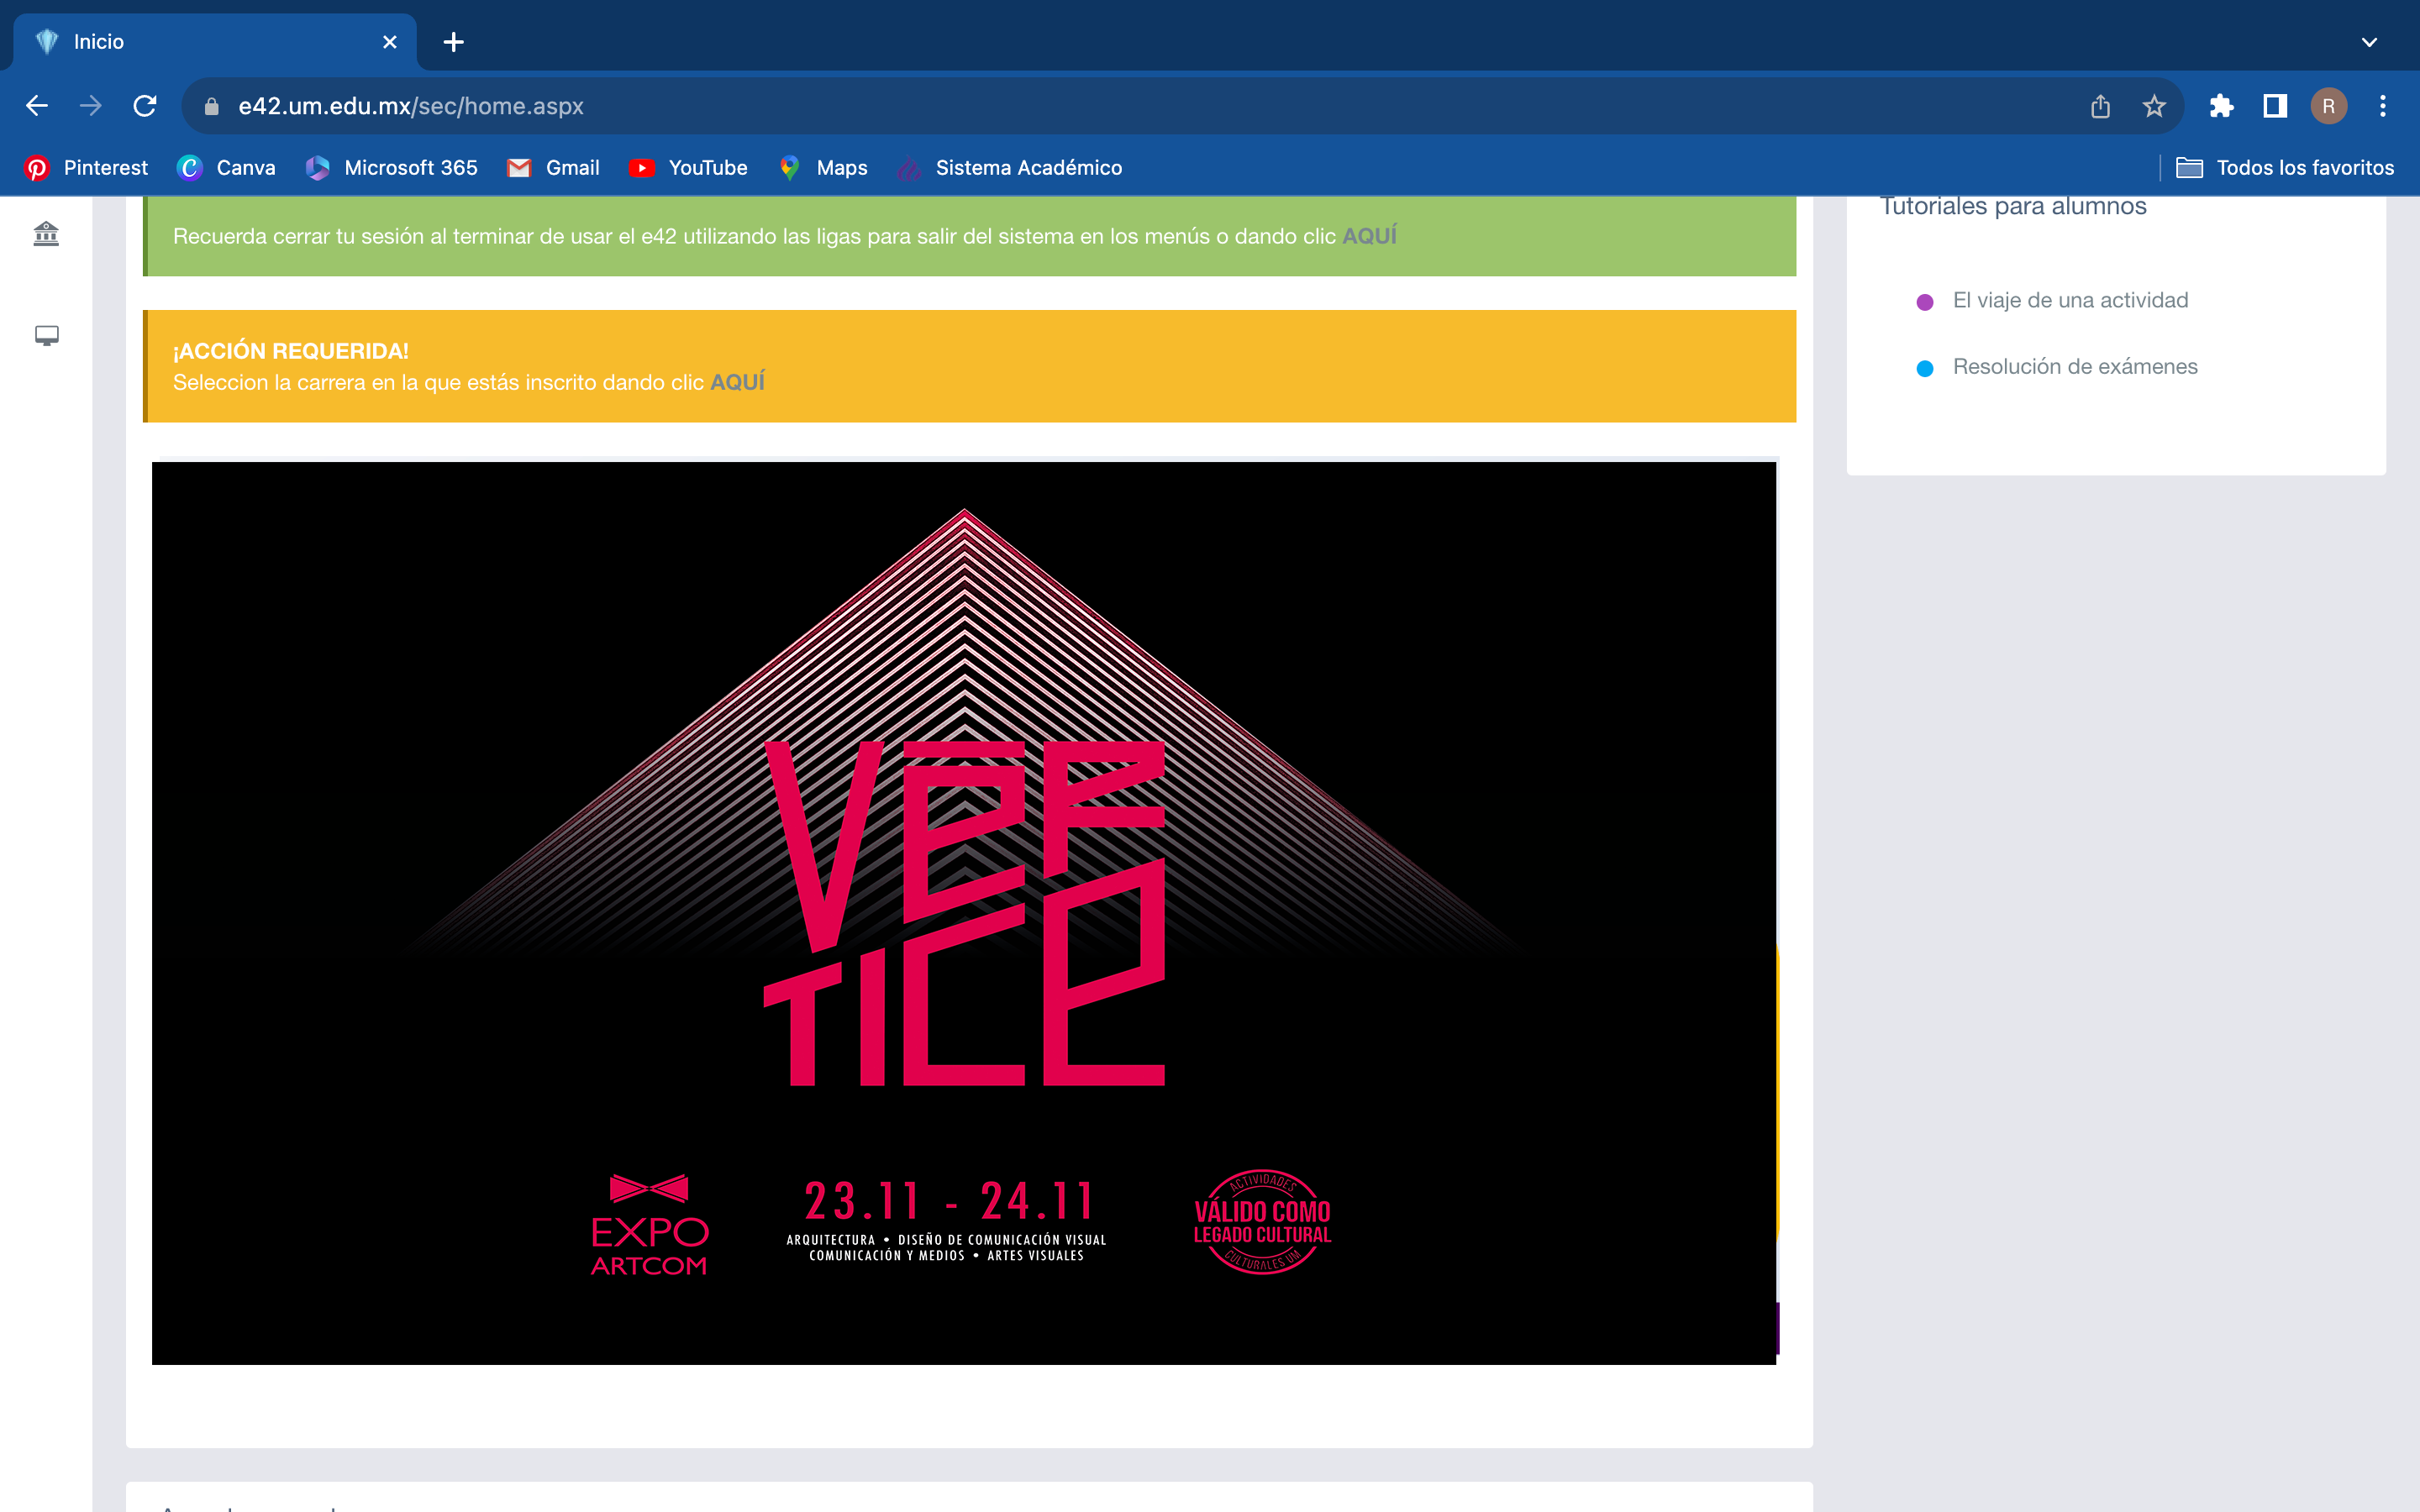Open the Vértice Expo Artcom banner image
This screenshot has height=1512, width=2420.
(964, 913)
